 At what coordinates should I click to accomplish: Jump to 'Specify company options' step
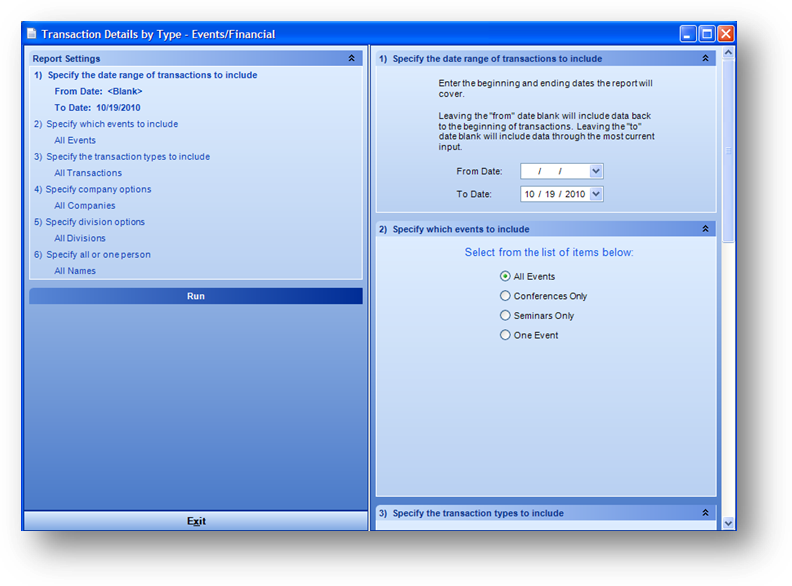96,189
